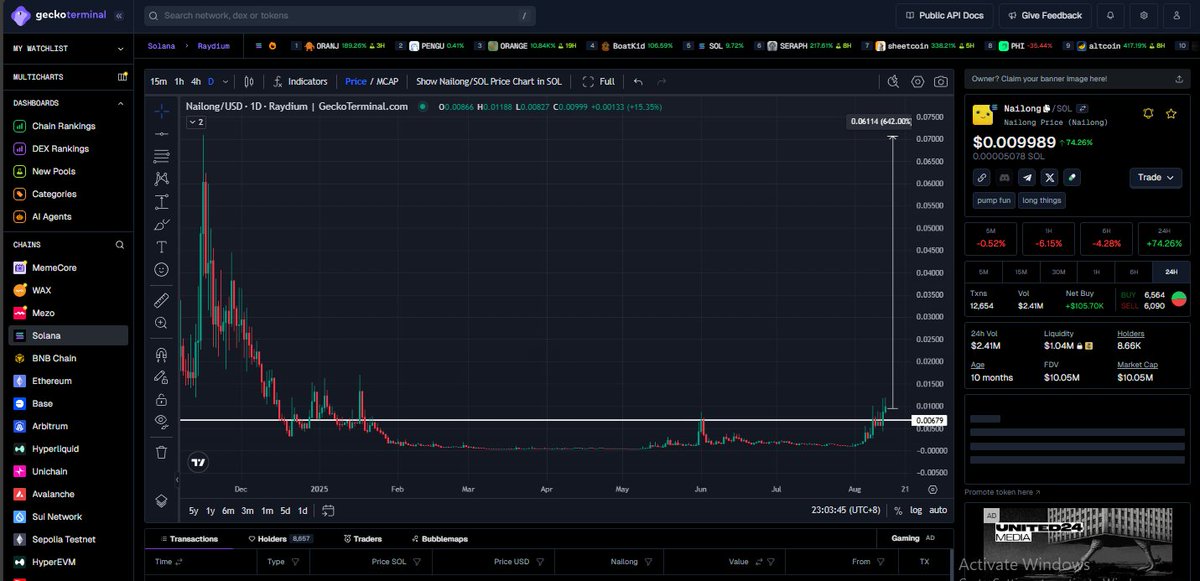The image size is (1200, 581).
Task: Click the undo arrow in chart toolbar
Action: click(x=638, y=82)
